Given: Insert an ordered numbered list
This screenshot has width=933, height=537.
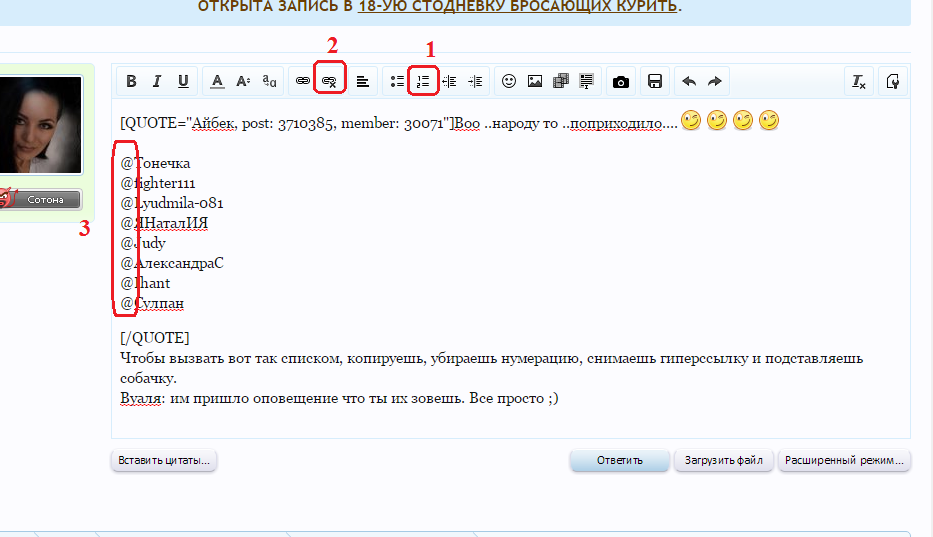Looking at the screenshot, I should coord(423,82).
